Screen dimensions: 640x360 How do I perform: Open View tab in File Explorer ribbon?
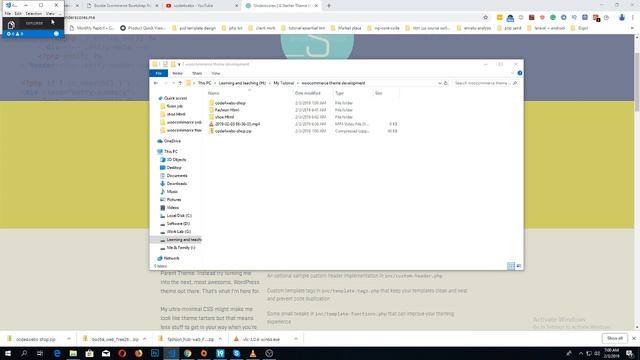(x=216, y=73)
